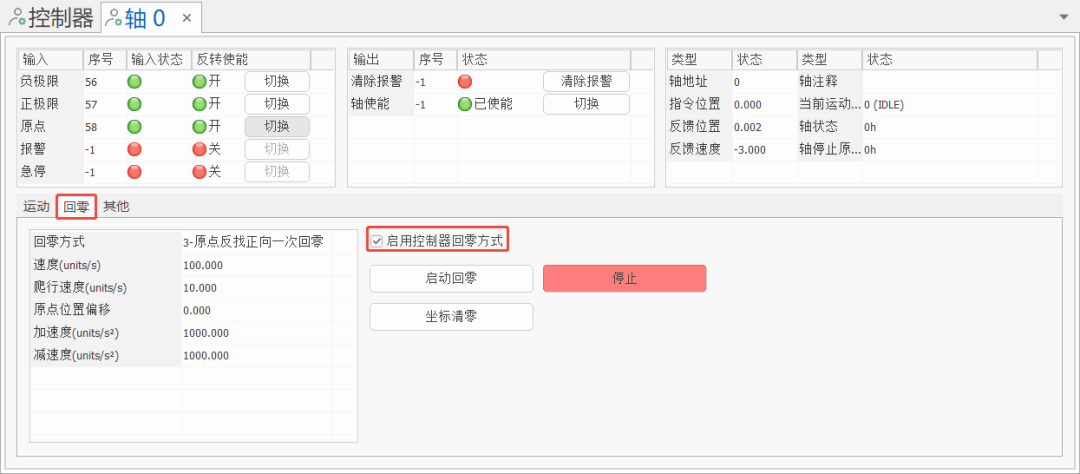Click 轴地址 value 0
Viewport: 1080px width, 474px height.
pos(764,82)
